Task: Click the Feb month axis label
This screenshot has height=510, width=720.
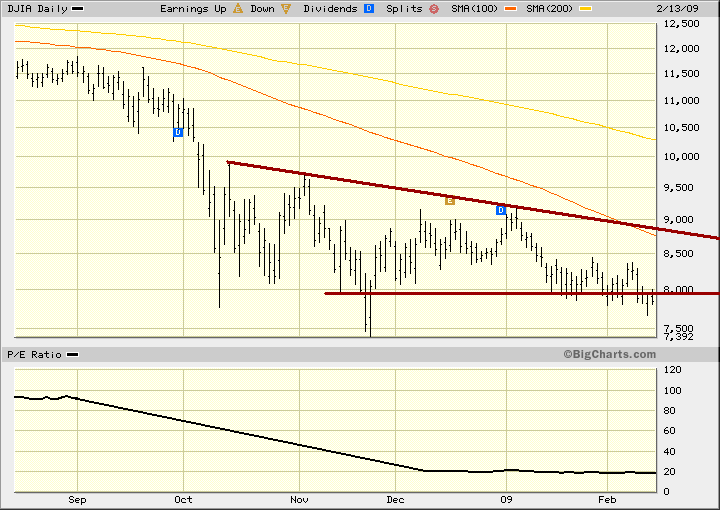Action: point(607,500)
